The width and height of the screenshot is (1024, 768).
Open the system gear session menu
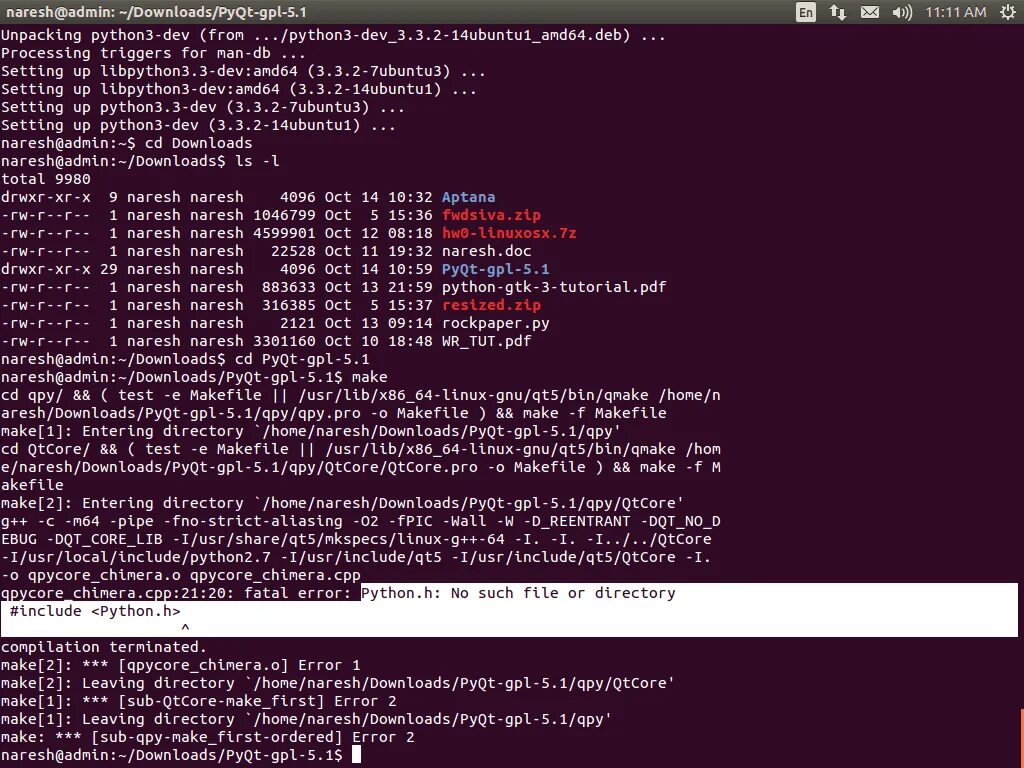tap(1008, 12)
